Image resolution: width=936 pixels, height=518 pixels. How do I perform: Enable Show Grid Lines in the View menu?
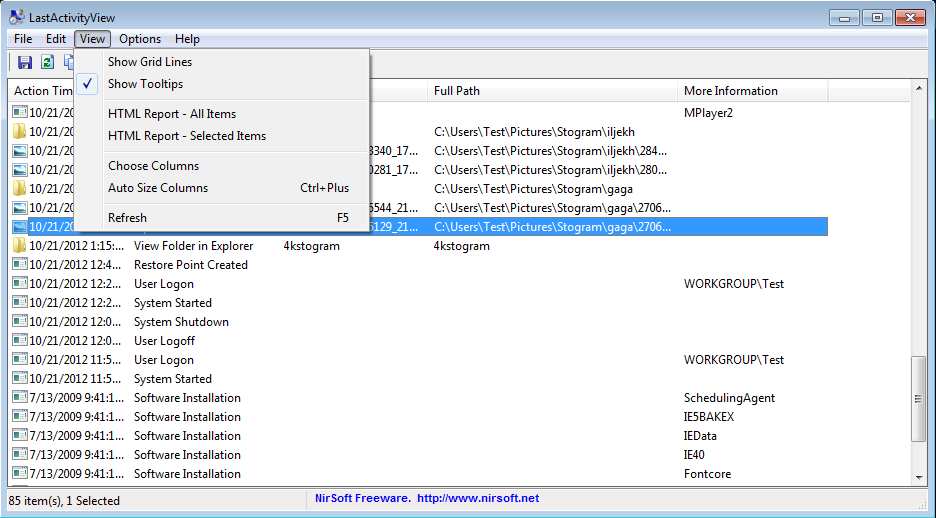pyautogui.click(x=222, y=62)
